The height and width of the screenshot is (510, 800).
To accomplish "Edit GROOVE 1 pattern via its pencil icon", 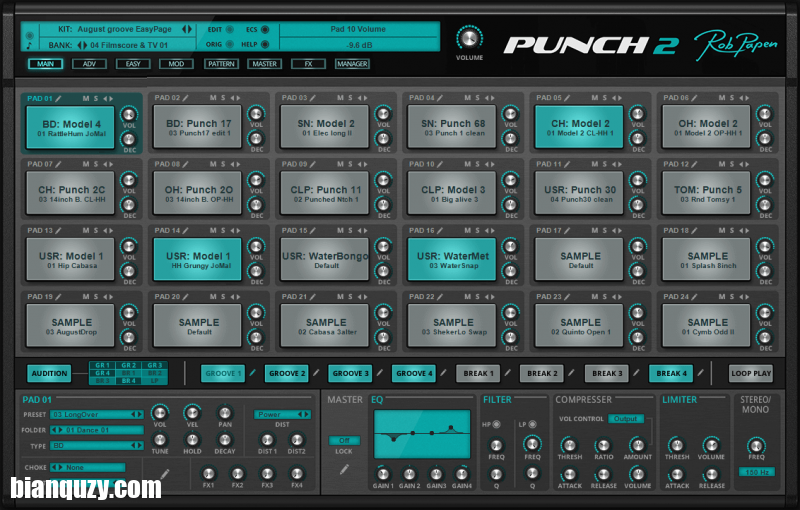I will (252, 373).
